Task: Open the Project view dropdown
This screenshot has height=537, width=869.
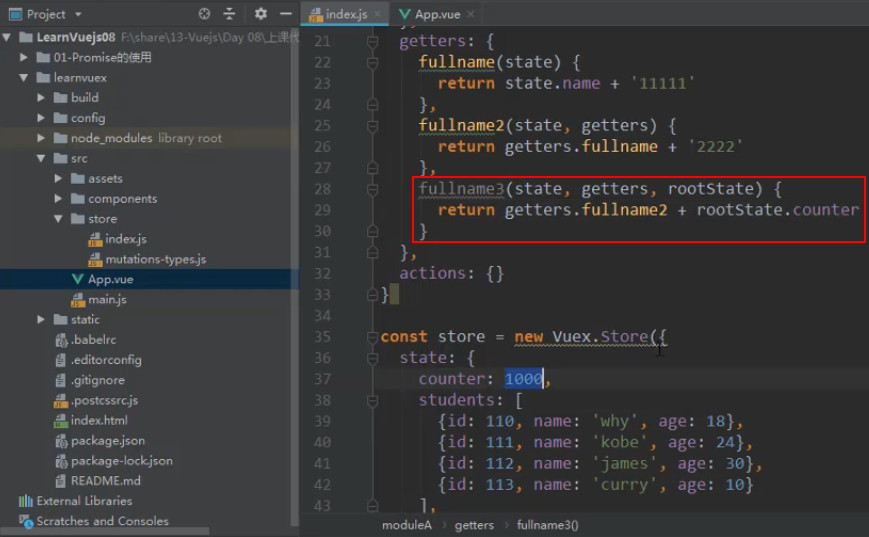Action: (x=78, y=14)
